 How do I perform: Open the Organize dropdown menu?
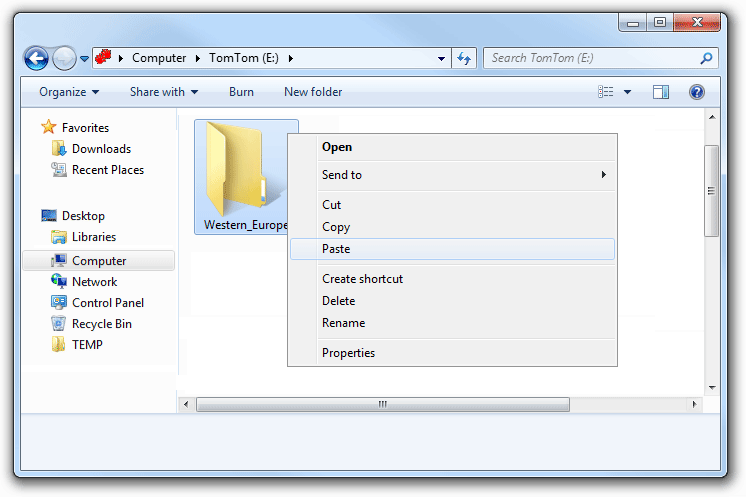[x=69, y=92]
